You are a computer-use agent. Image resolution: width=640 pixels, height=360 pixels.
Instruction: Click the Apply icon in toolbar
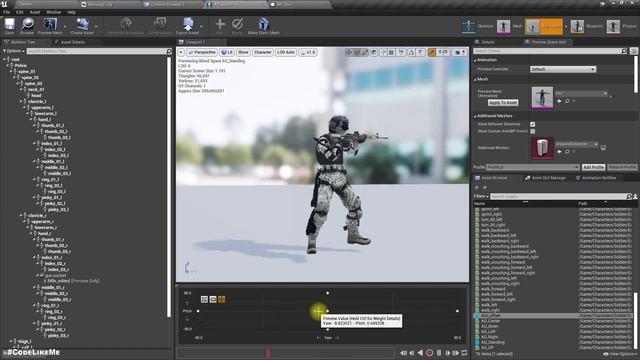(x=237, y=24)
